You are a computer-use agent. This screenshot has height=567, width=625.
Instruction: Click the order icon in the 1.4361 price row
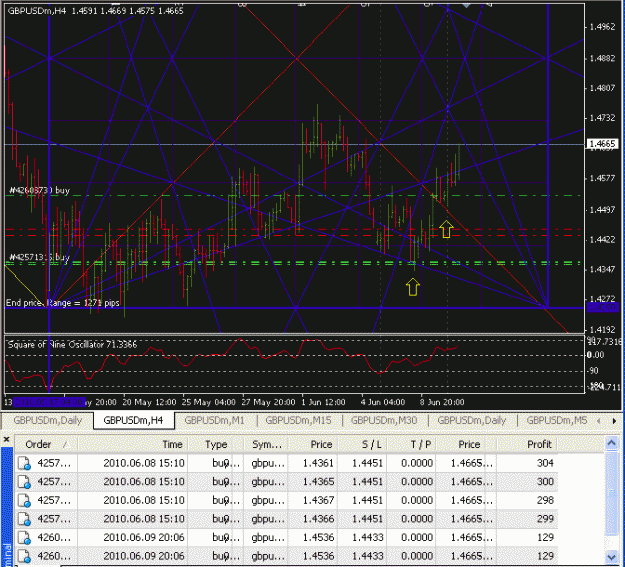[24, 463]
